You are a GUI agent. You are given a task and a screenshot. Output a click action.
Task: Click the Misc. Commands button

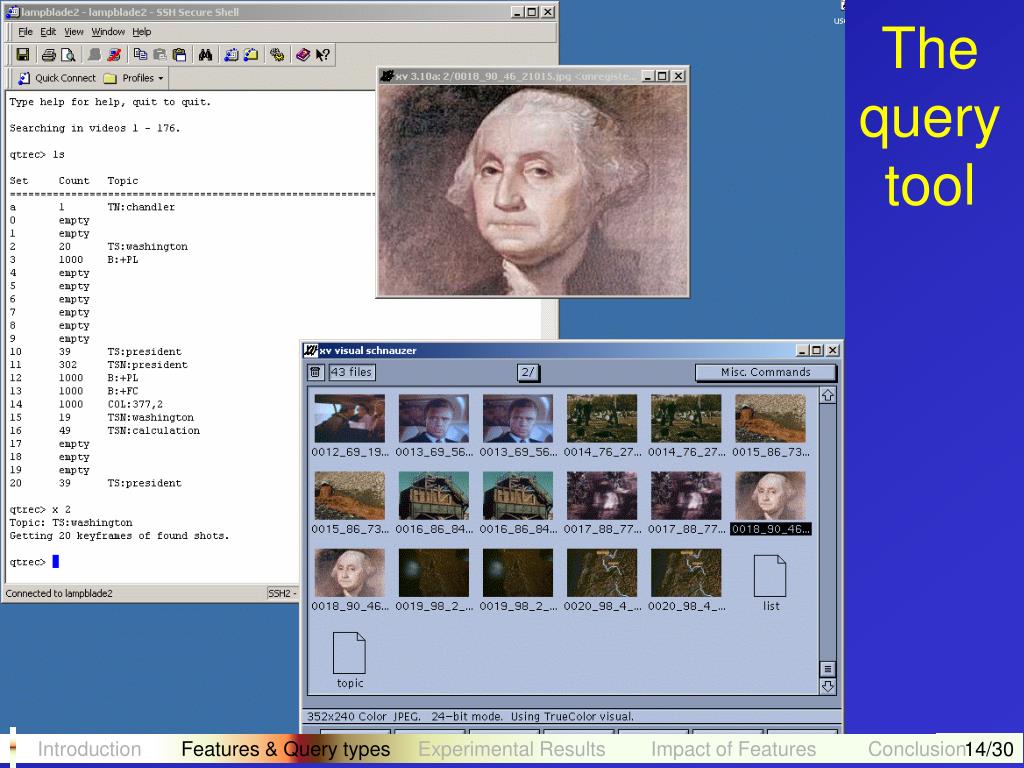[765, 372]
